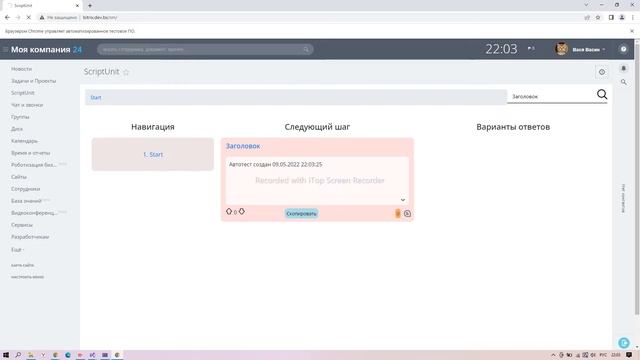Open Сервисы in left menu
Viewport: 640px width, 360px height.
click(x=22, y=225)
